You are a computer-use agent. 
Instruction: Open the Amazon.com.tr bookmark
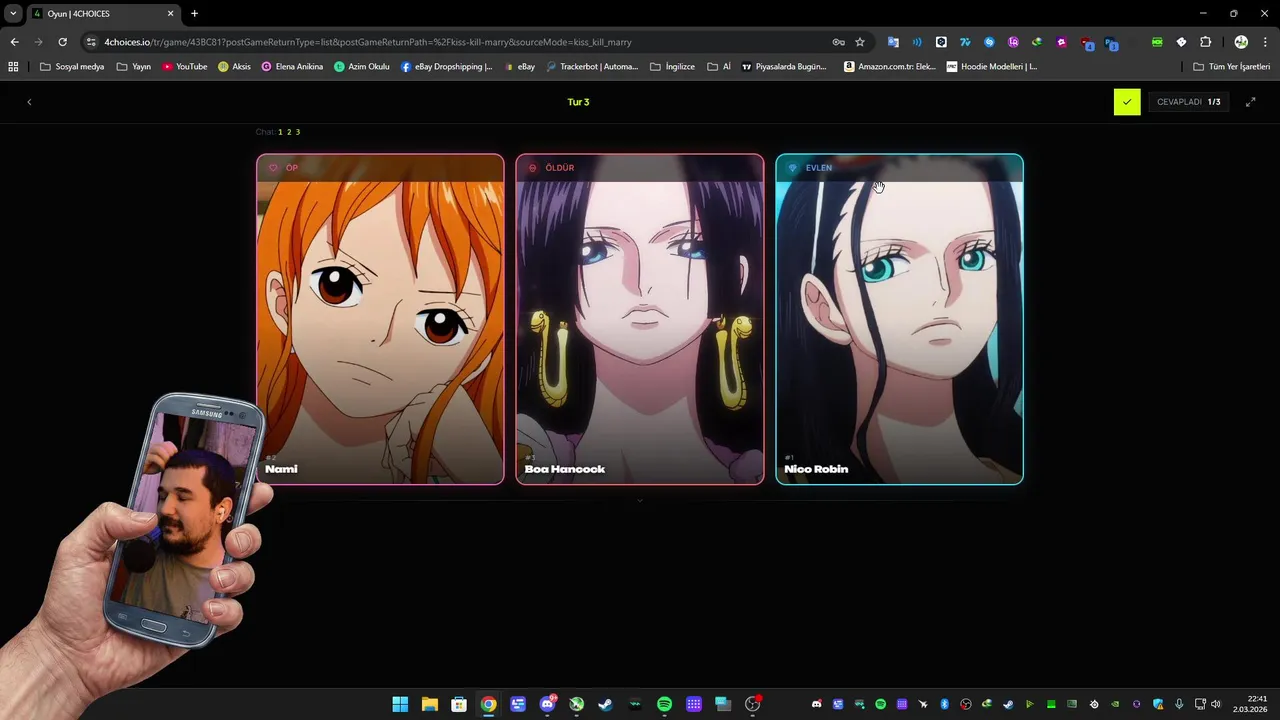[890, 67]
